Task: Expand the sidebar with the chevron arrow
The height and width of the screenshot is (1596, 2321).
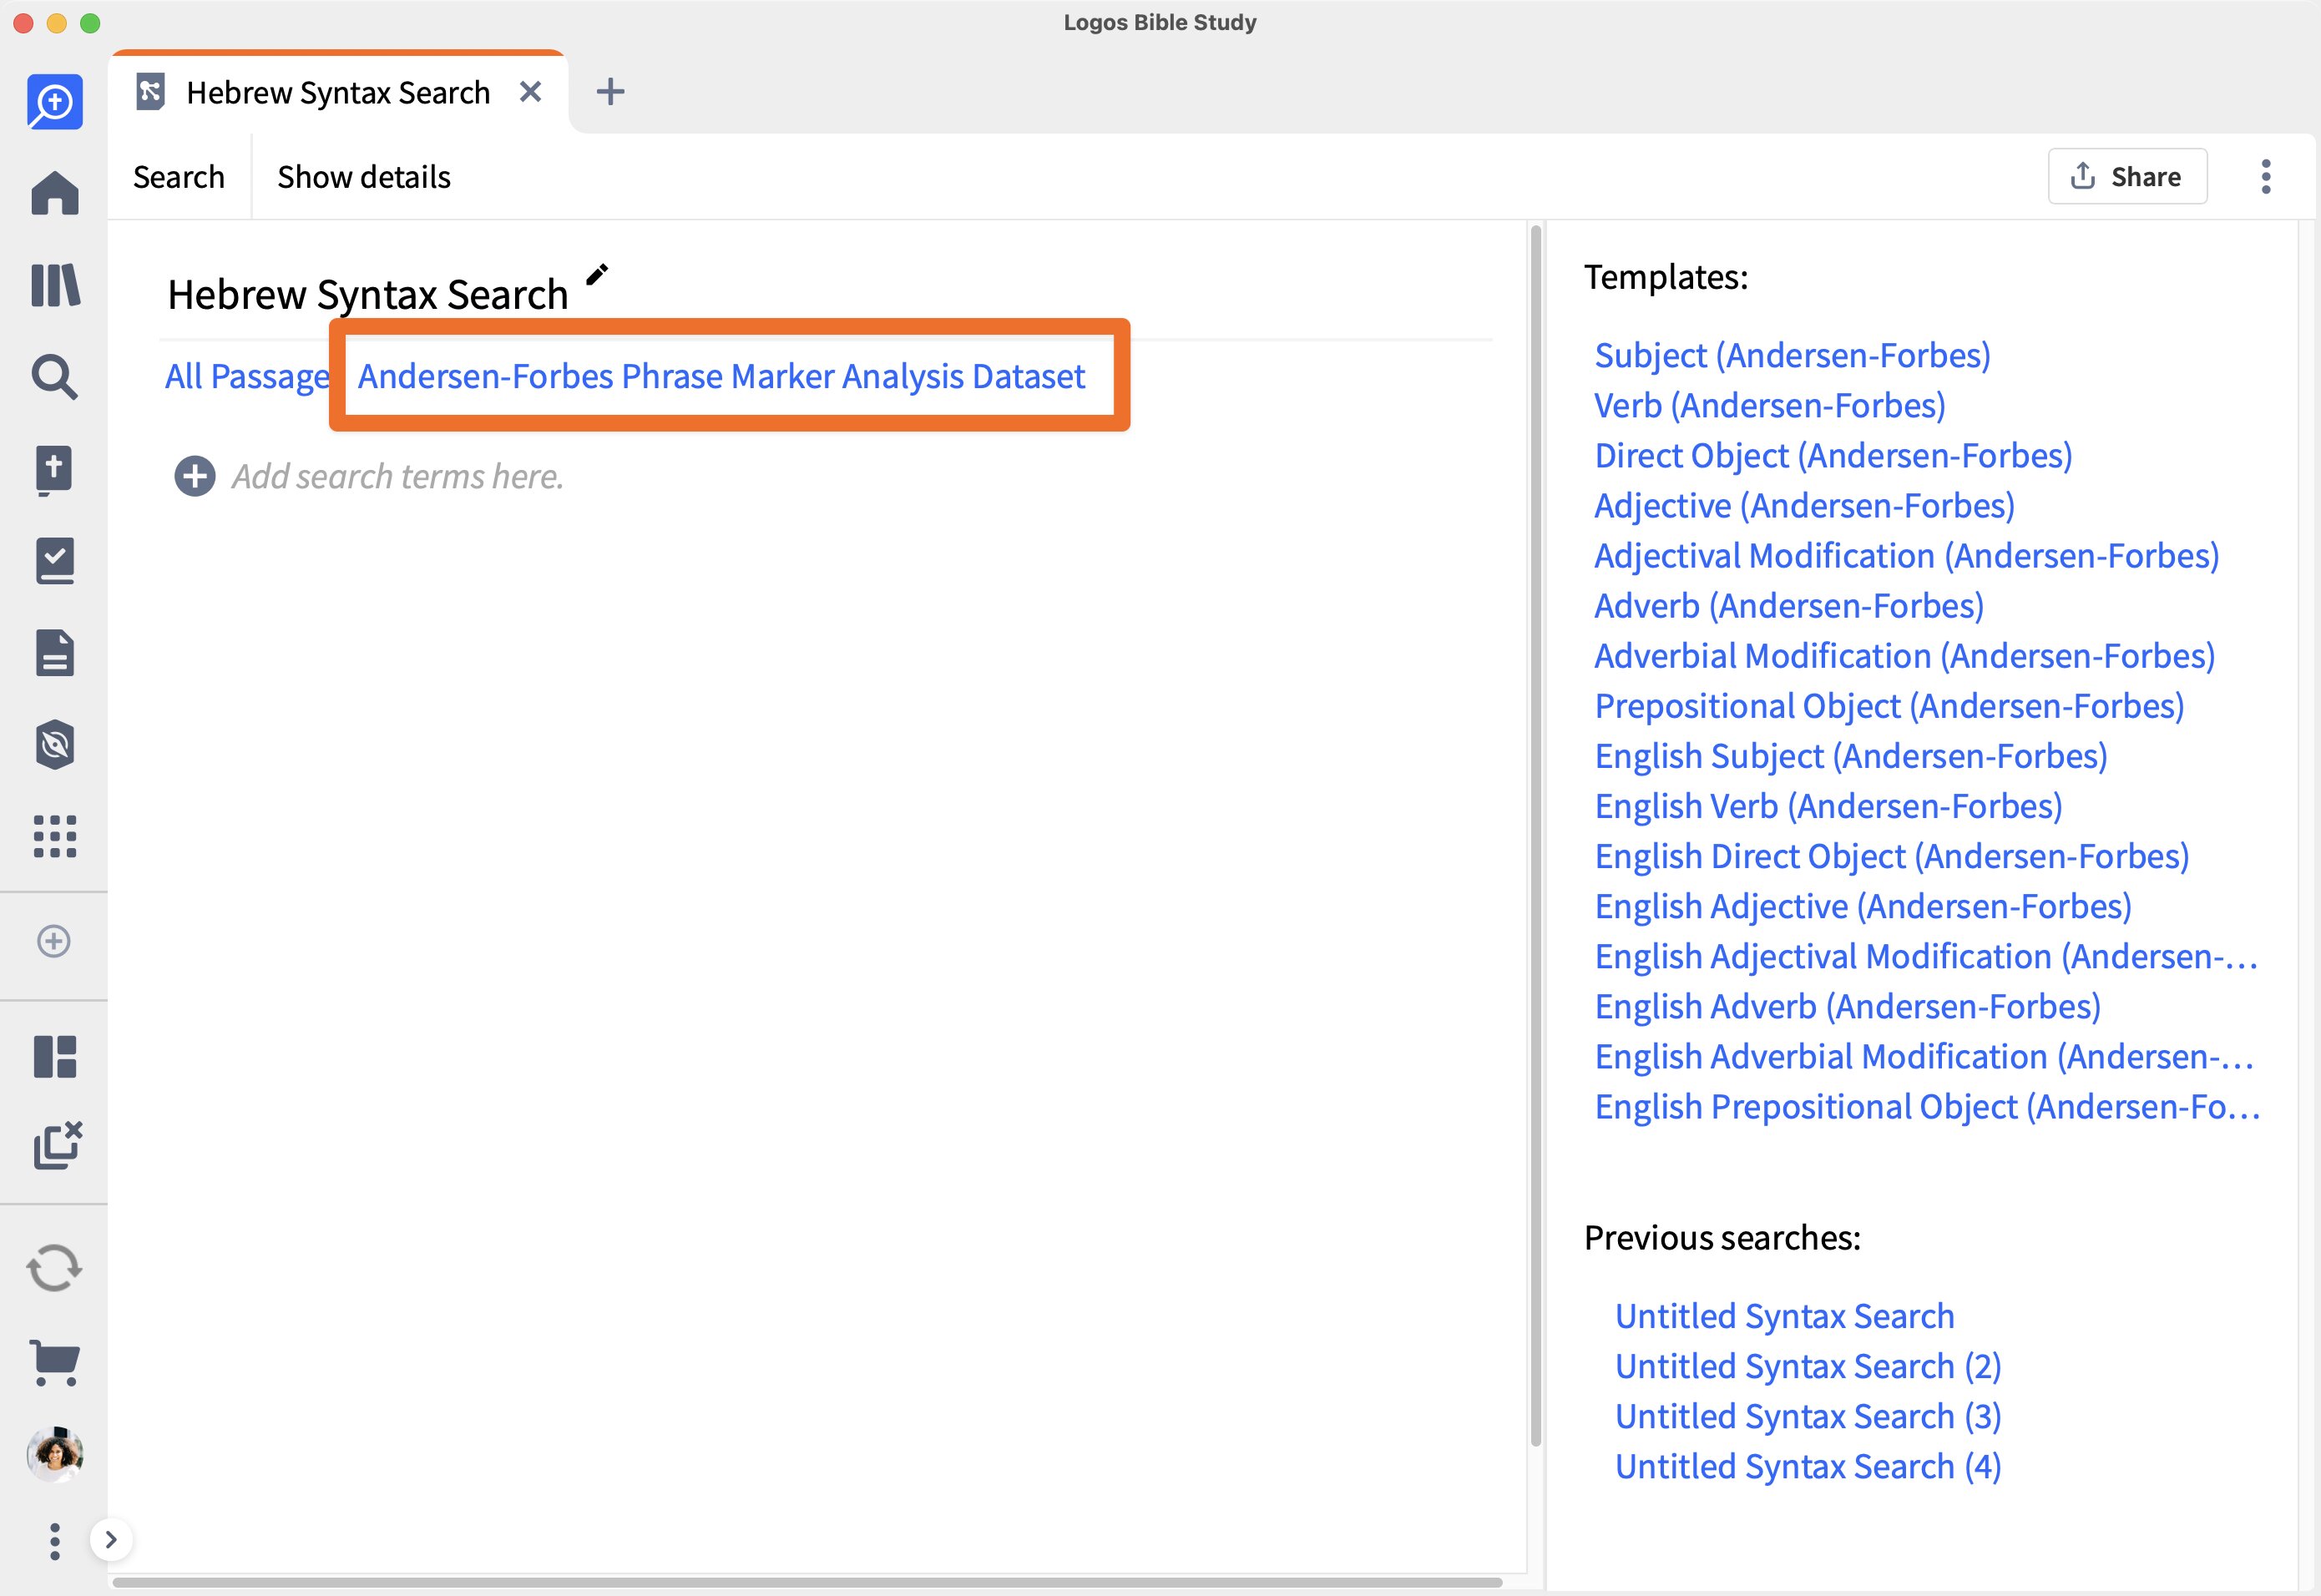Action: (111, 1540)
